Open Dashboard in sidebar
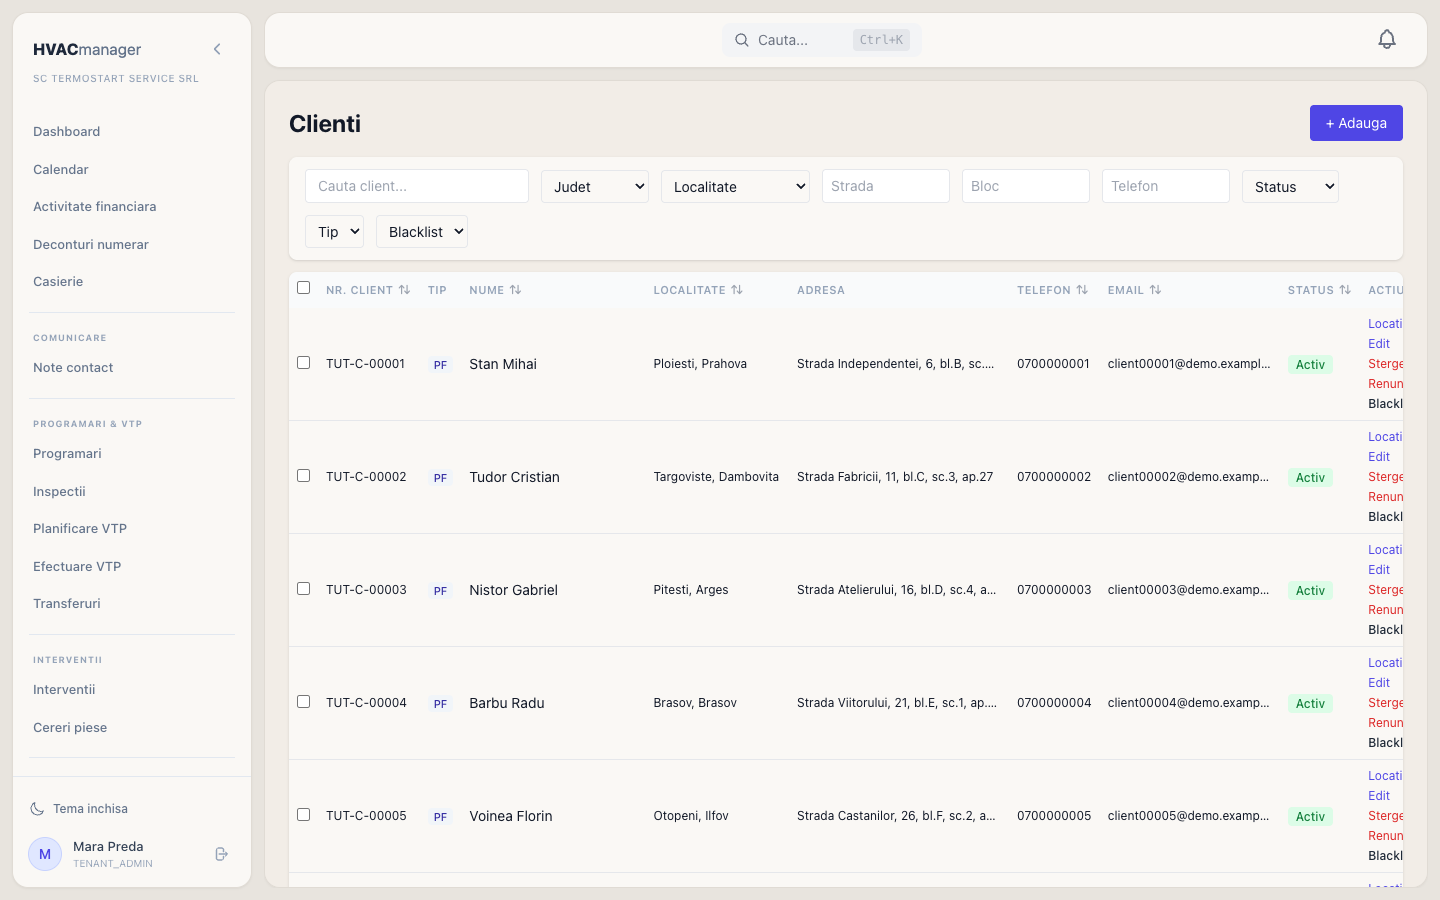Screen dimensions: 1440x900 66,132
